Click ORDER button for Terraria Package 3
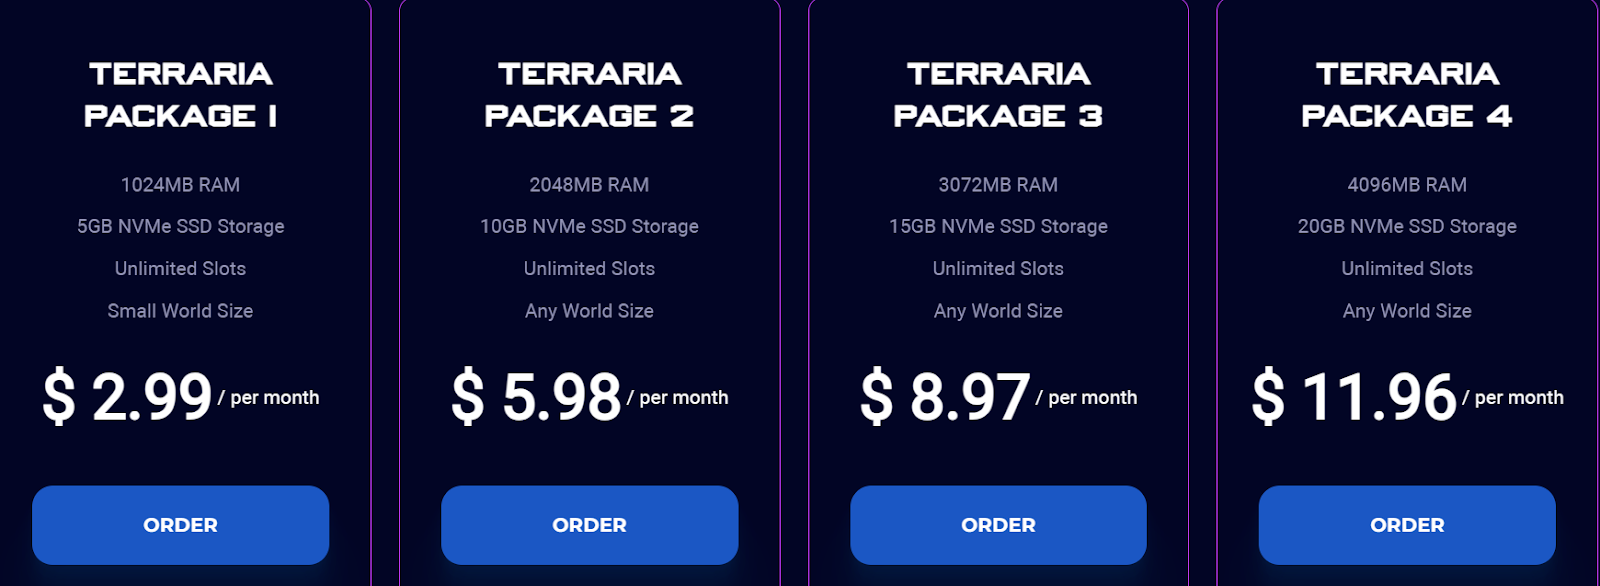The width and height of the screenshot is (1600, 586). 998,525
